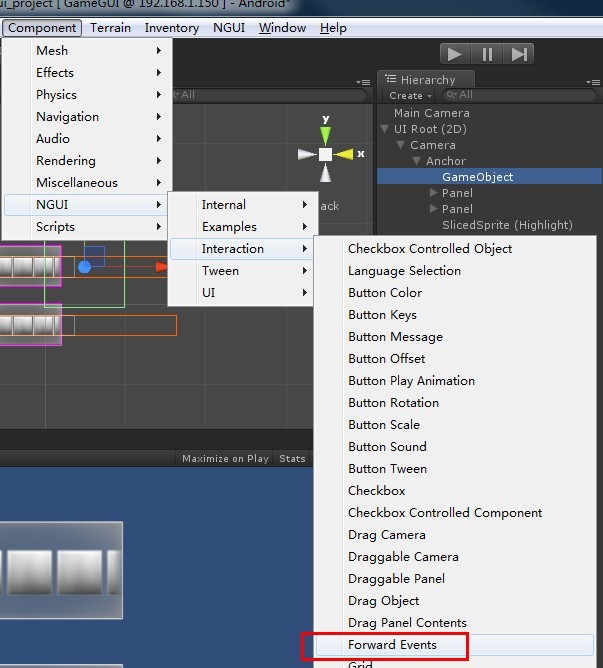Open the Create dropdown in Hierarchy

pos(411,96)
